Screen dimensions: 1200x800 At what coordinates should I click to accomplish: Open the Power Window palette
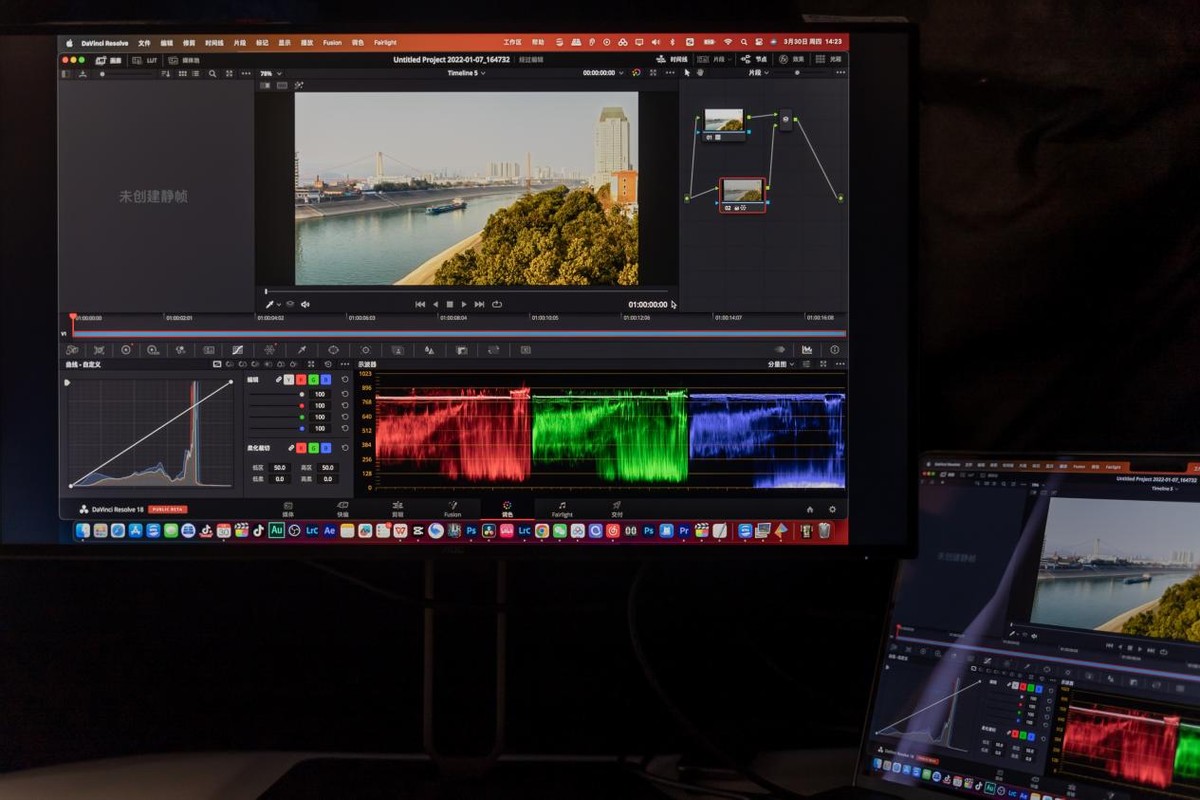(333, 350)
